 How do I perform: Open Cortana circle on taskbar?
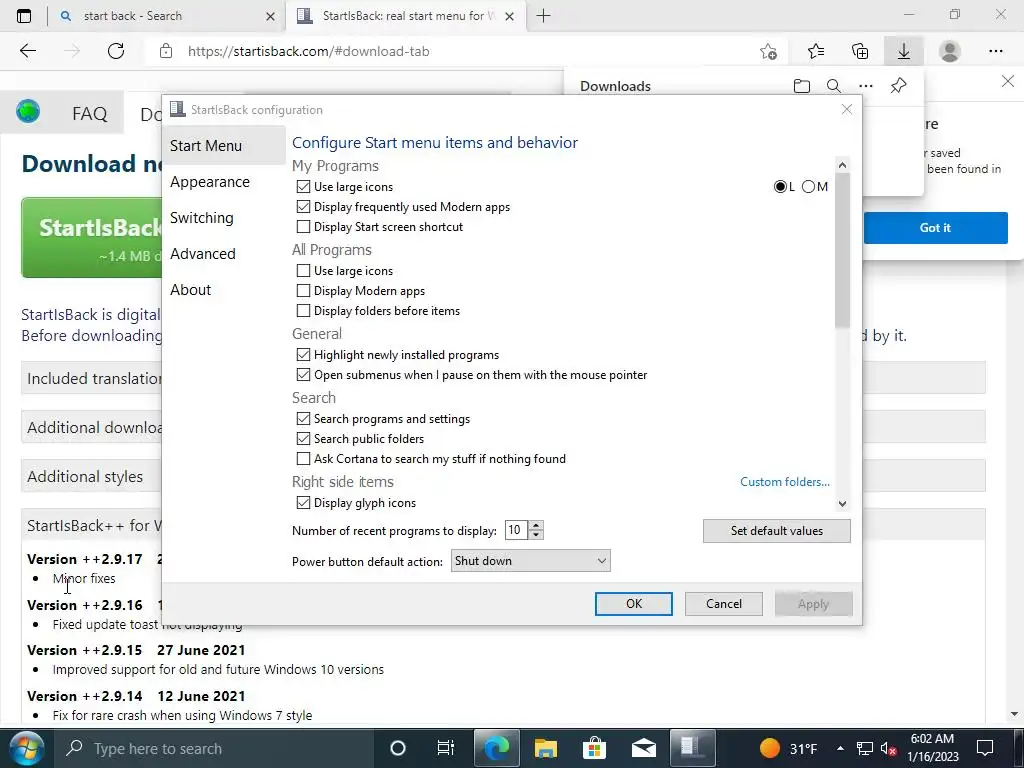point(397,748)
